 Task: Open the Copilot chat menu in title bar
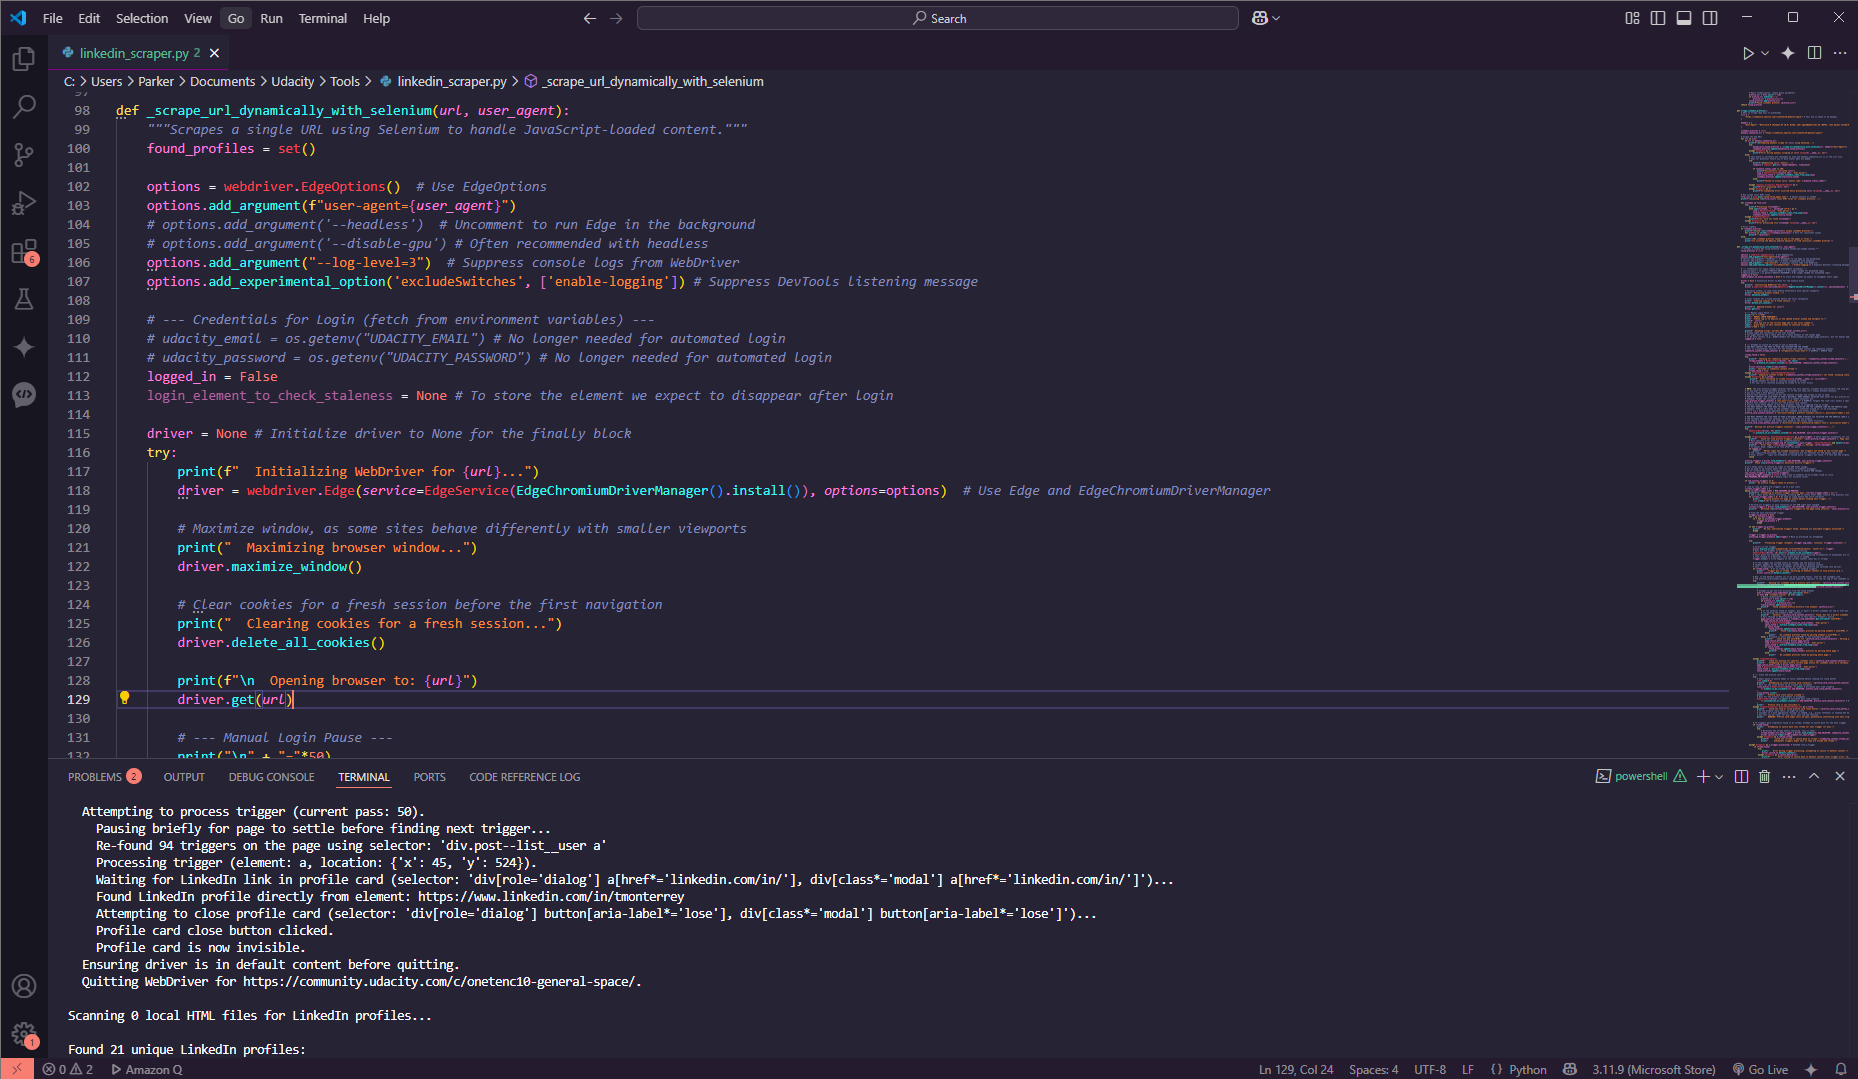1265,18
